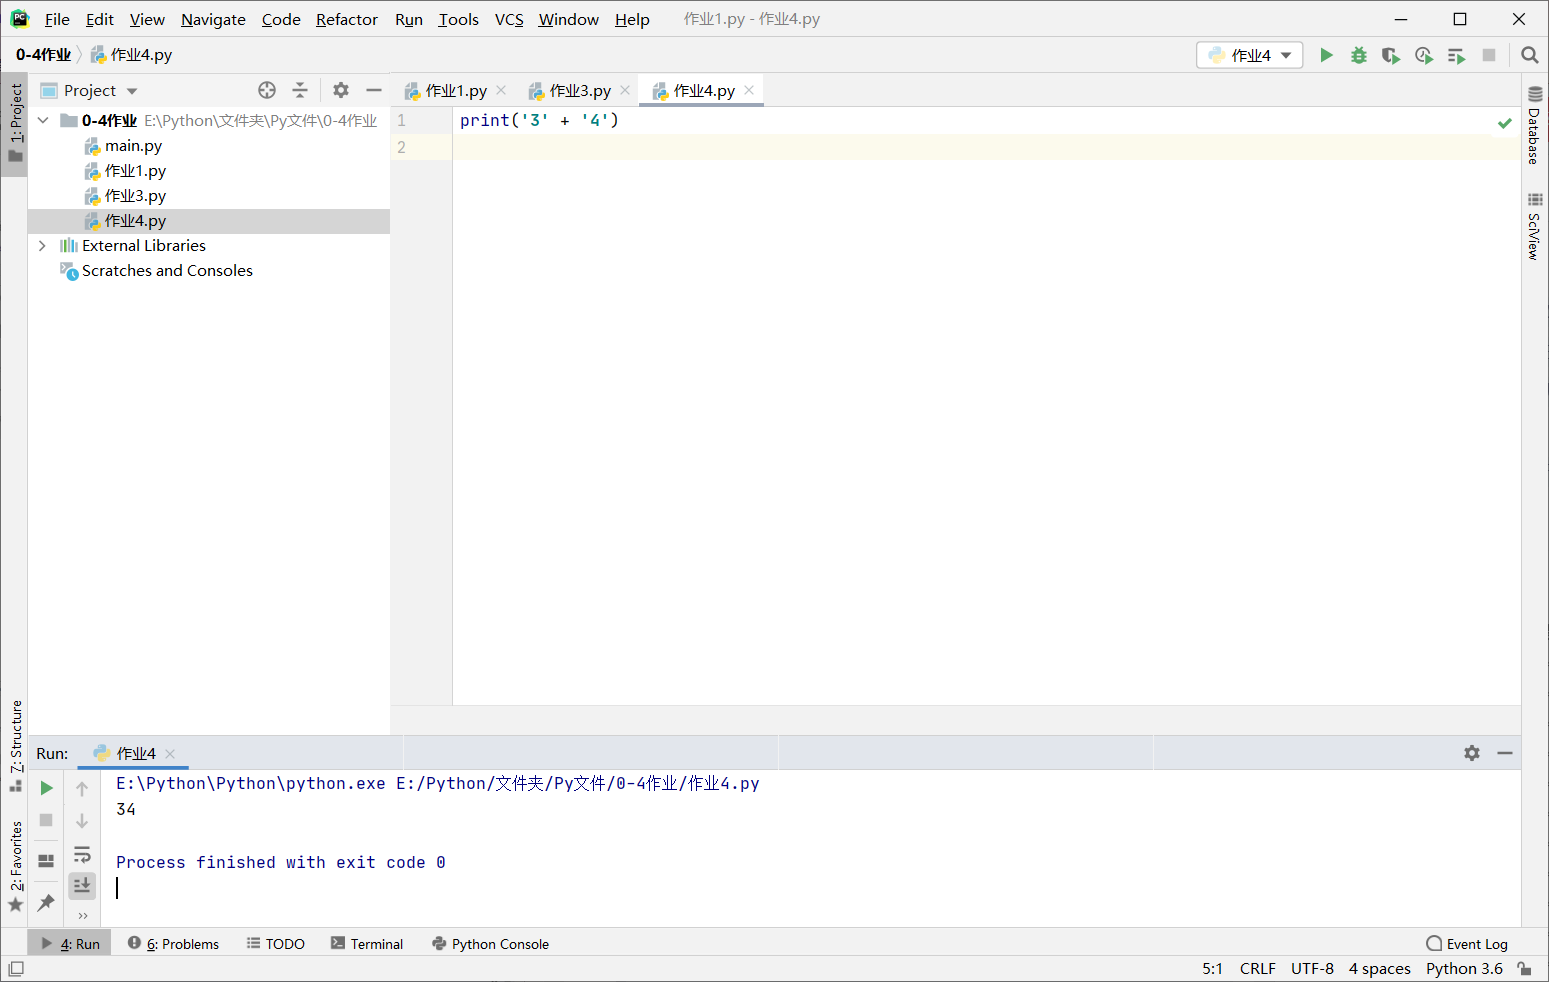Open the run configuration 作业4 dropdown
The image size is (1549, 982).
(1250, 55)
